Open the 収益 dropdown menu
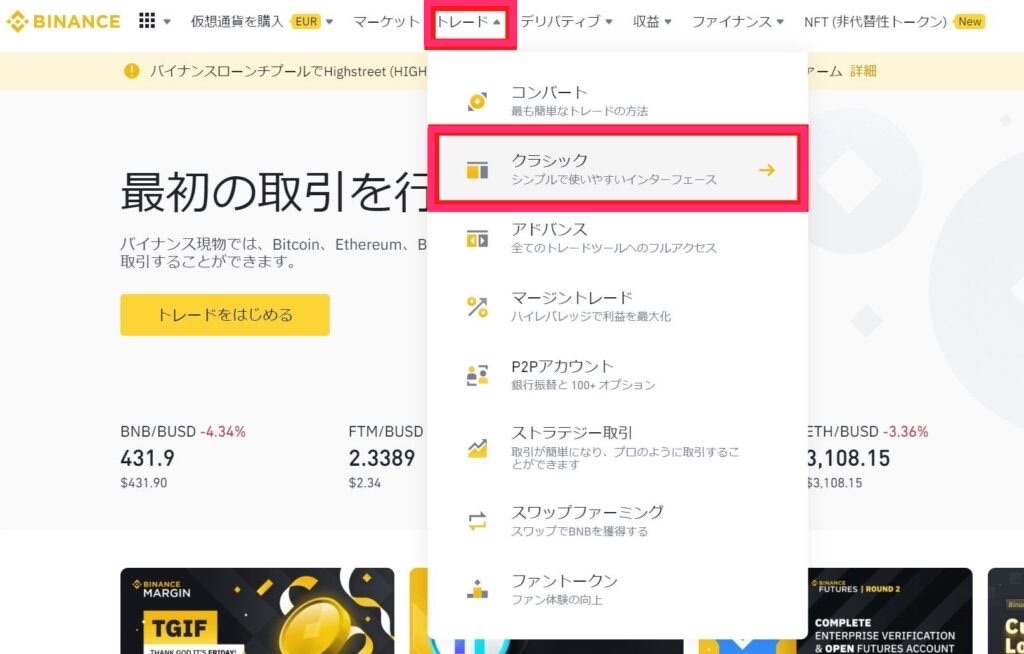Screen dimensions: 1024x654 pos(652,22)
